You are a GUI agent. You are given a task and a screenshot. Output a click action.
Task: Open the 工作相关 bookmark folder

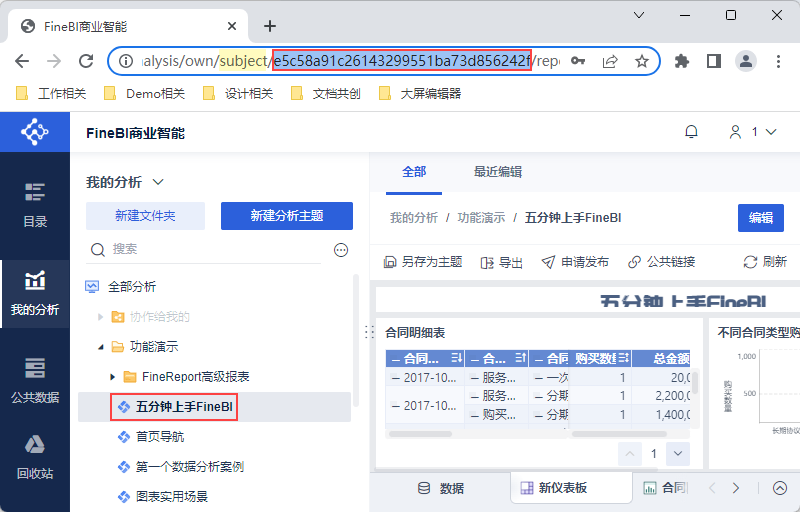click(x=51, y=93)
